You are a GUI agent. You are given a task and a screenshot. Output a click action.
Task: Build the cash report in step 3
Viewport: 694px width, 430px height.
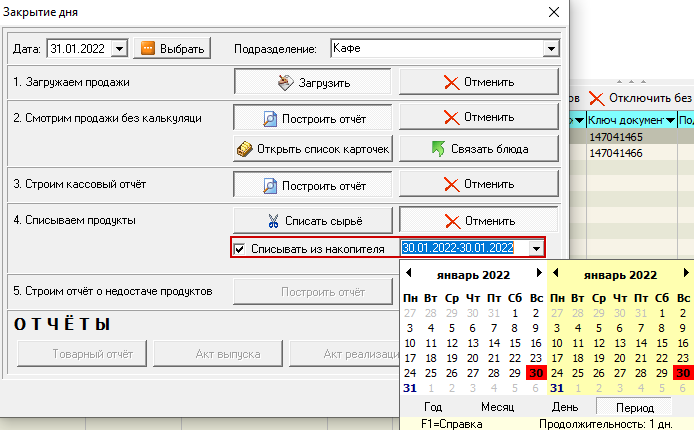(x=314, y=184)
